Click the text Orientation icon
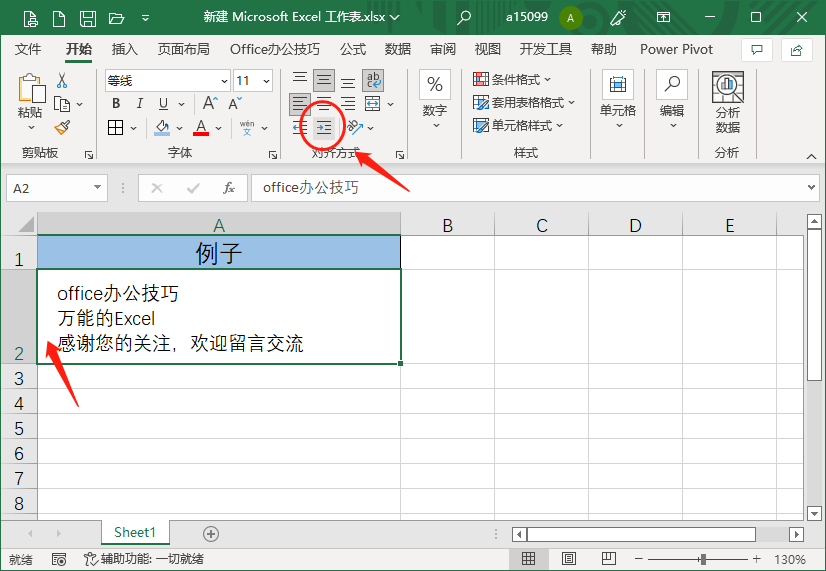The height and width of the screenshot is (571, 826). pyautogui.click(x=355, y=127)
